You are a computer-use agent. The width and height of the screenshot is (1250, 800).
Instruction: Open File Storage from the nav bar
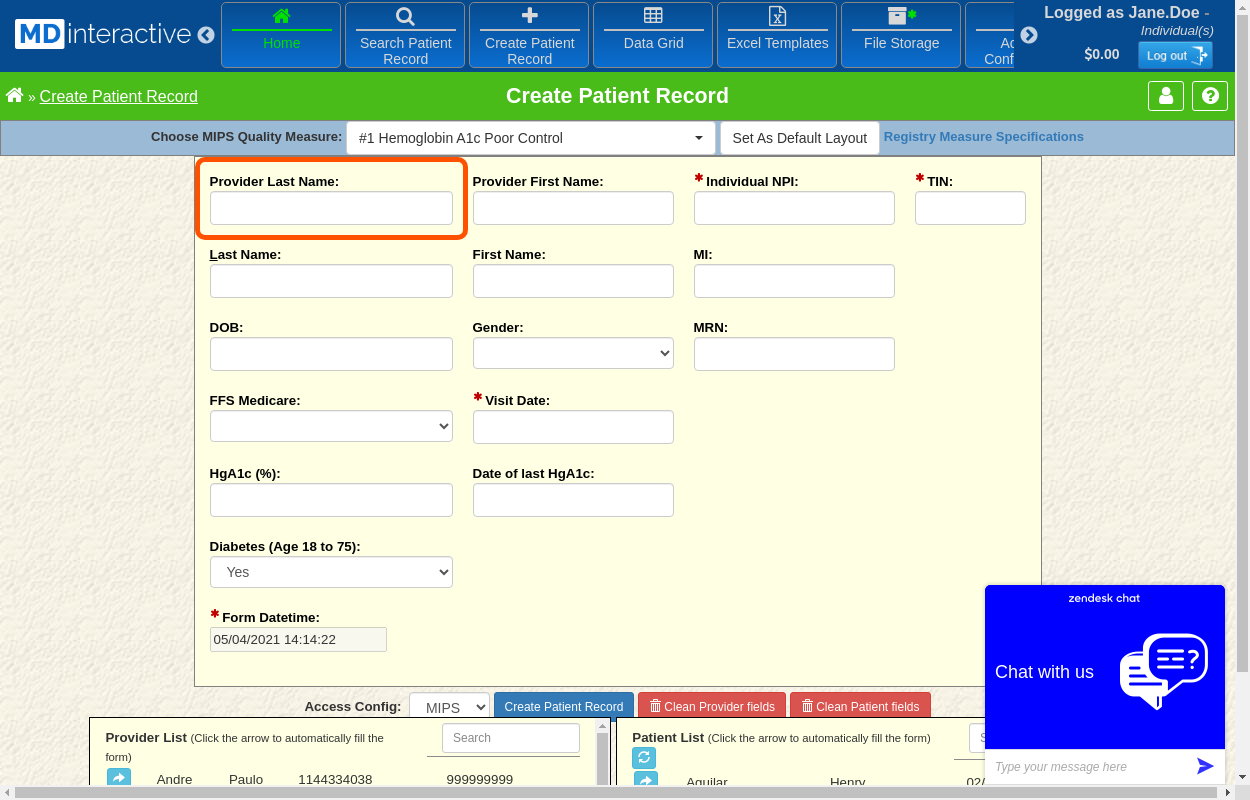click(901, 35)
